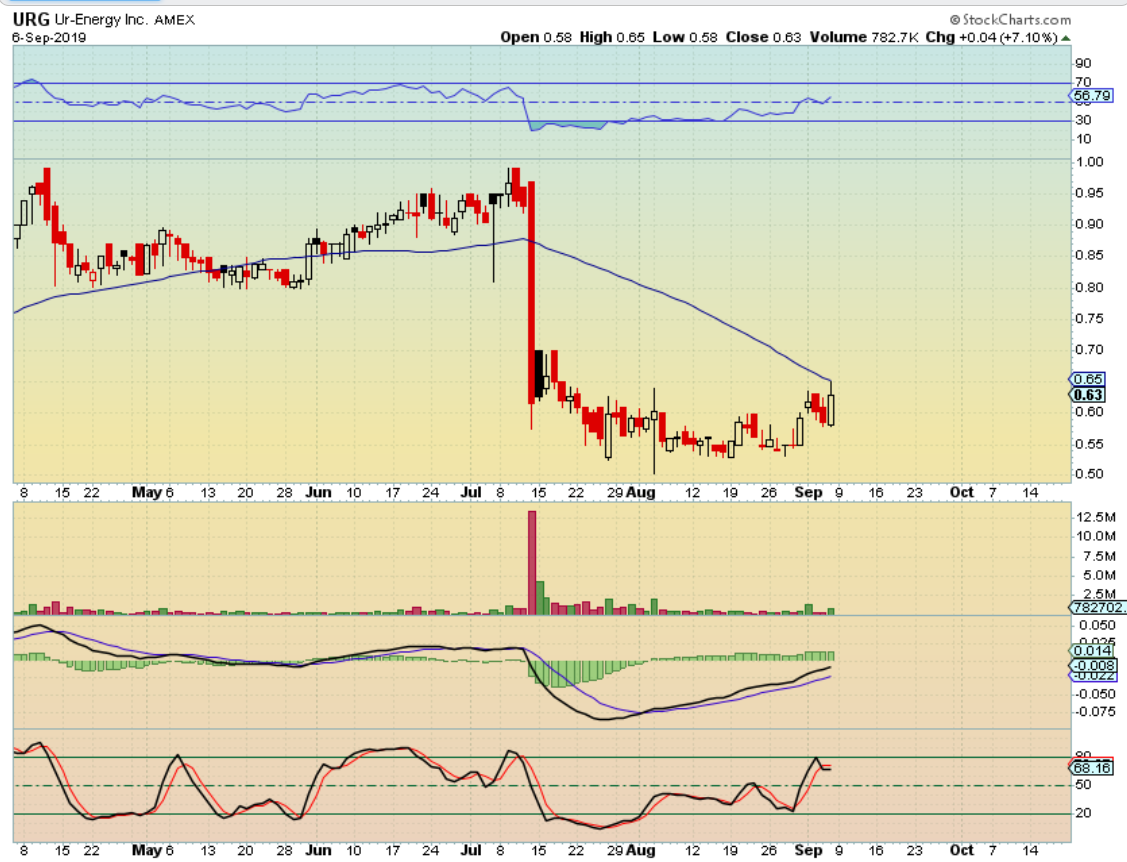
Task: Click the AMEX exchange label
Action: click(175, 20)
